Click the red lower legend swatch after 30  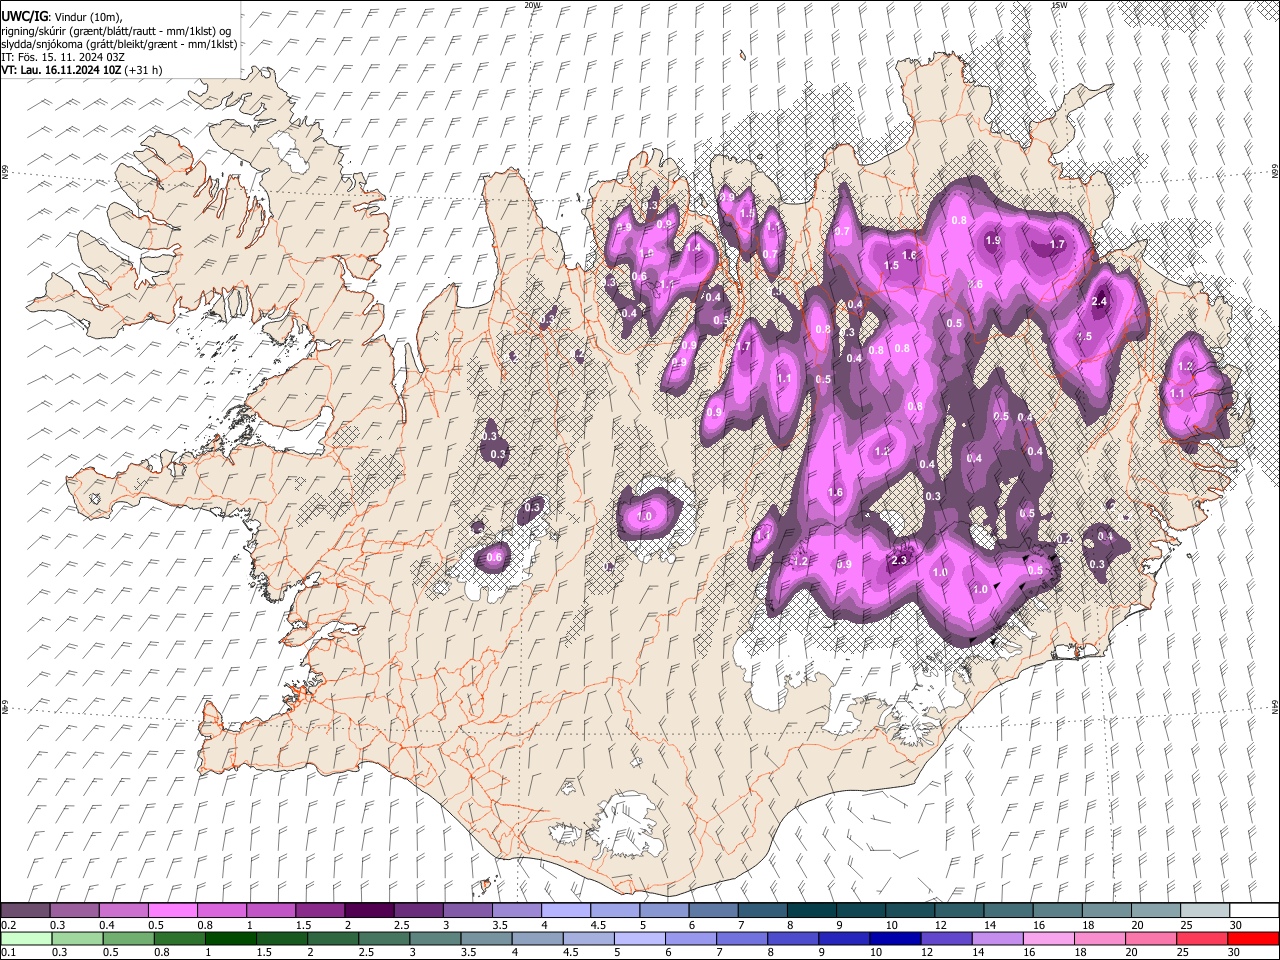[x=1253, y=938]
